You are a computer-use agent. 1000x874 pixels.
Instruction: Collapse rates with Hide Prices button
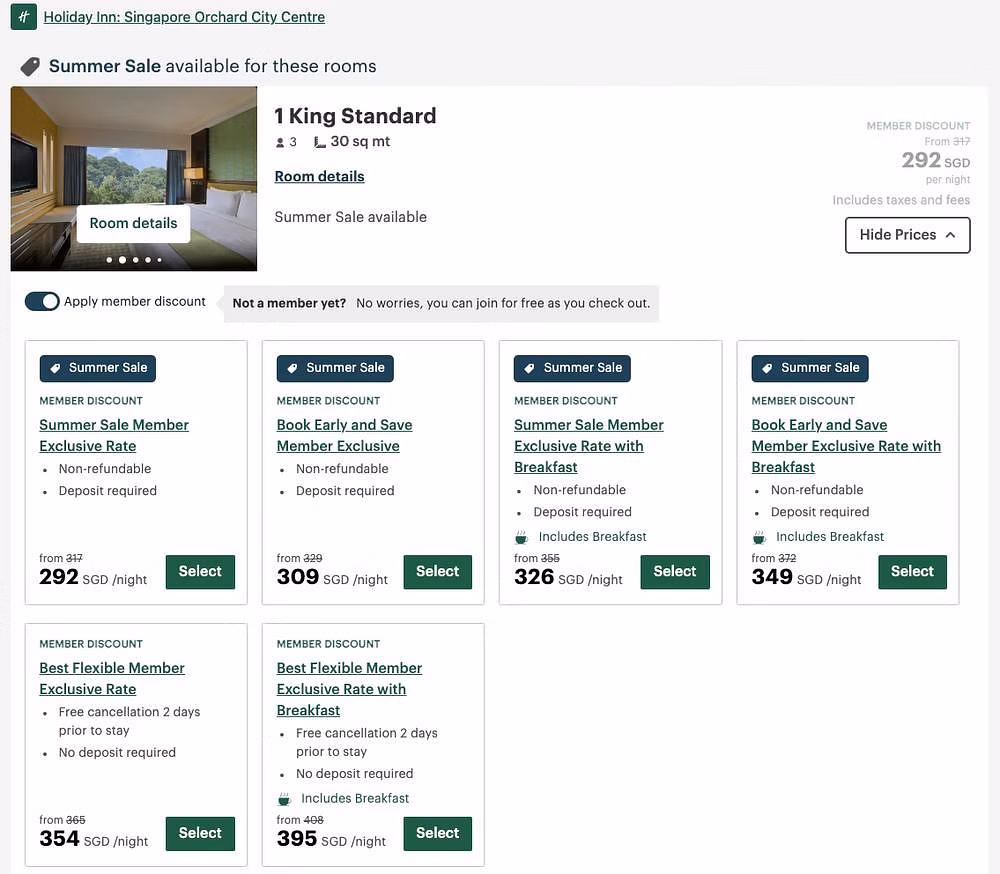[x=908, y=235]
